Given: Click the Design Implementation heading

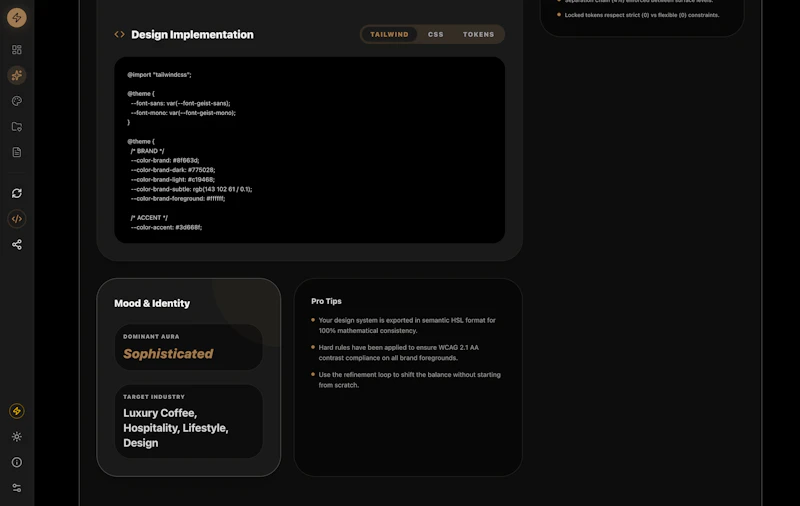Looking at the screenshot, I should [192, 35].
